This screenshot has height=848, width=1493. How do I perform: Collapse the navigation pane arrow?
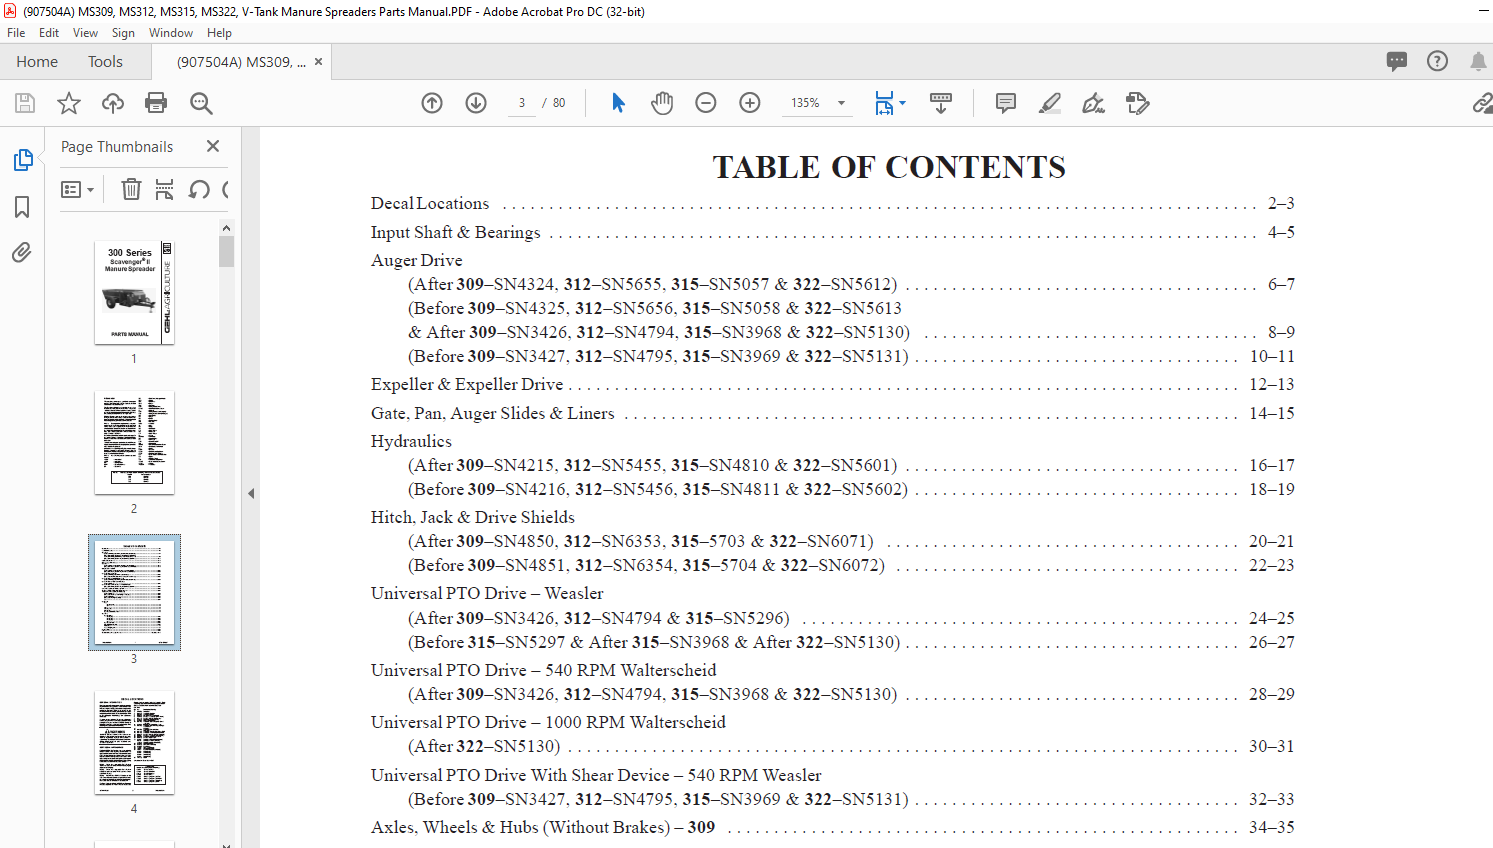point(251,493)
